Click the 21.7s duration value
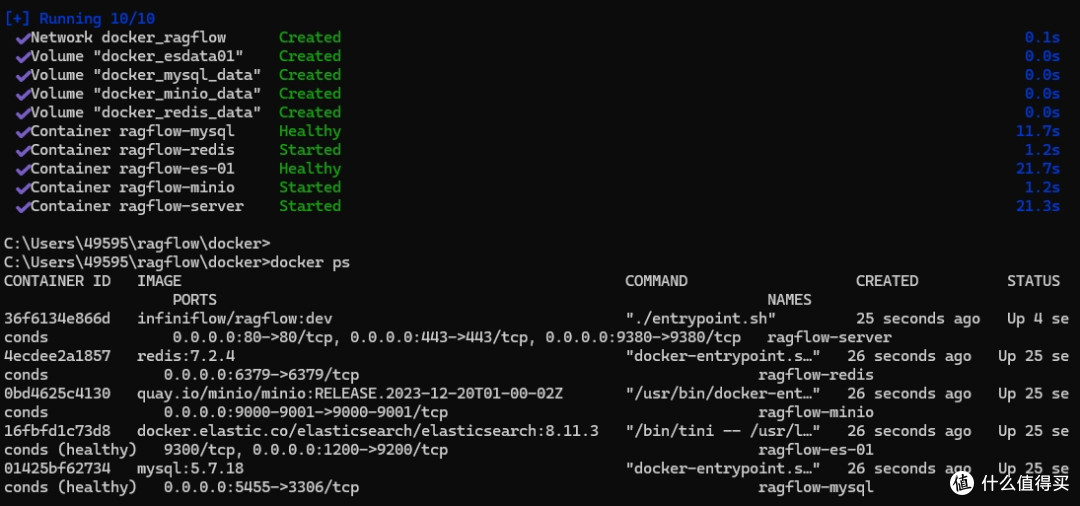1080x506 pixels. click(x=1038, y=169)
